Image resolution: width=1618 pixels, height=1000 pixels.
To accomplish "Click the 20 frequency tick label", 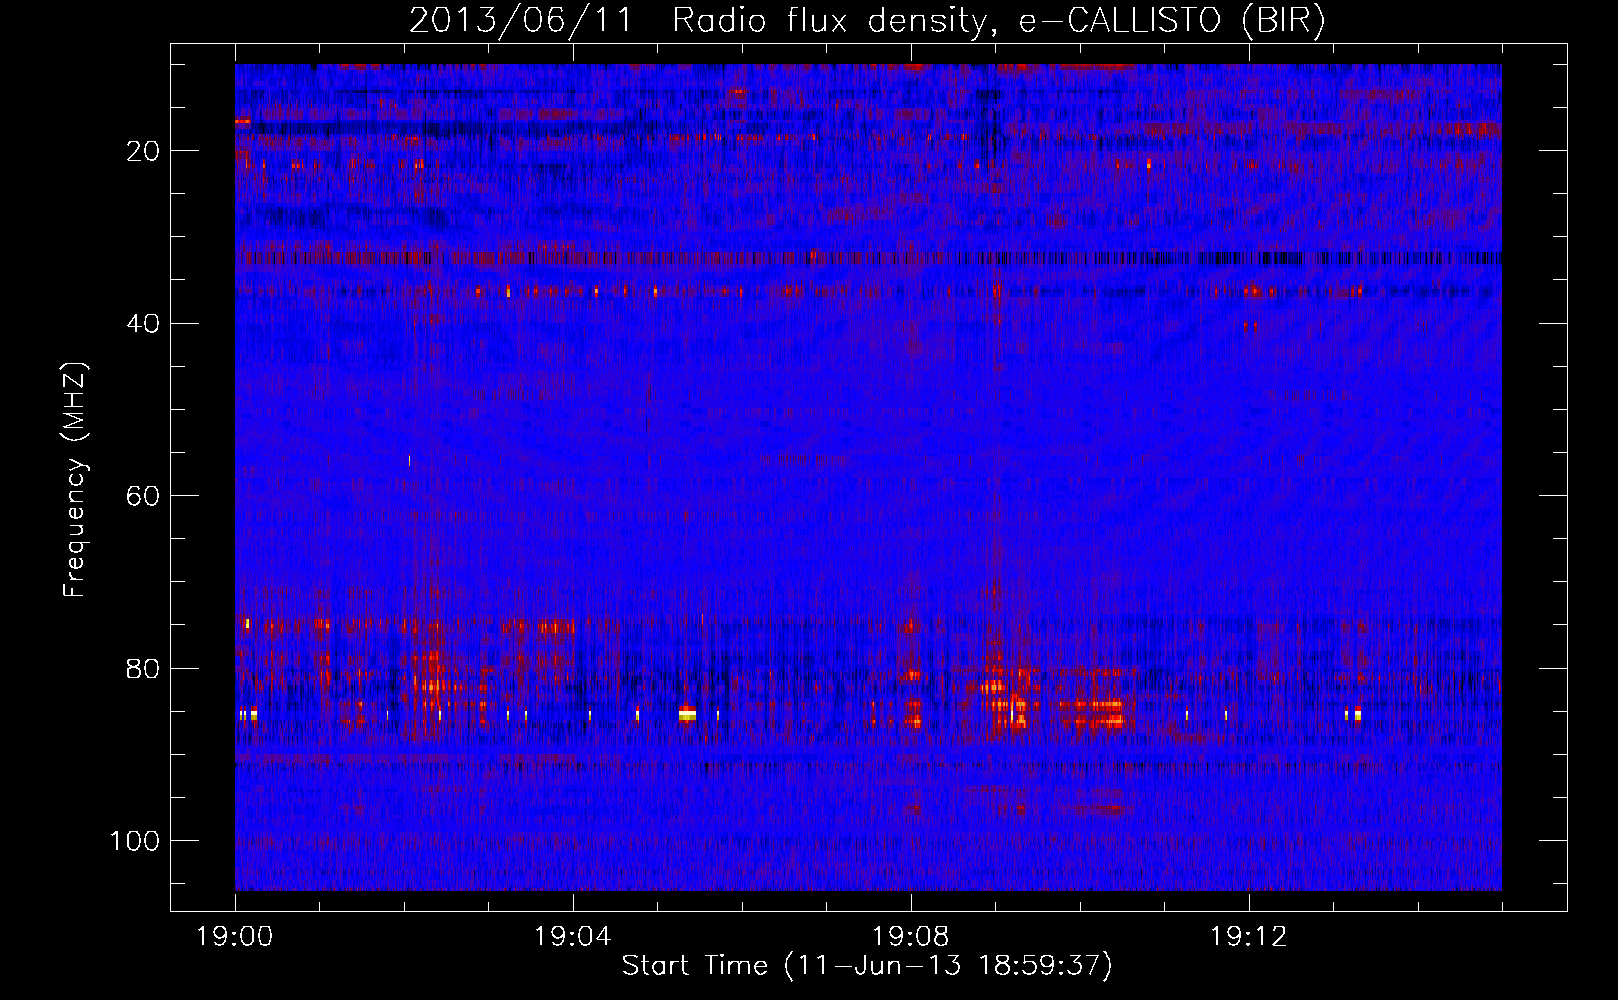I will point(144,151).
